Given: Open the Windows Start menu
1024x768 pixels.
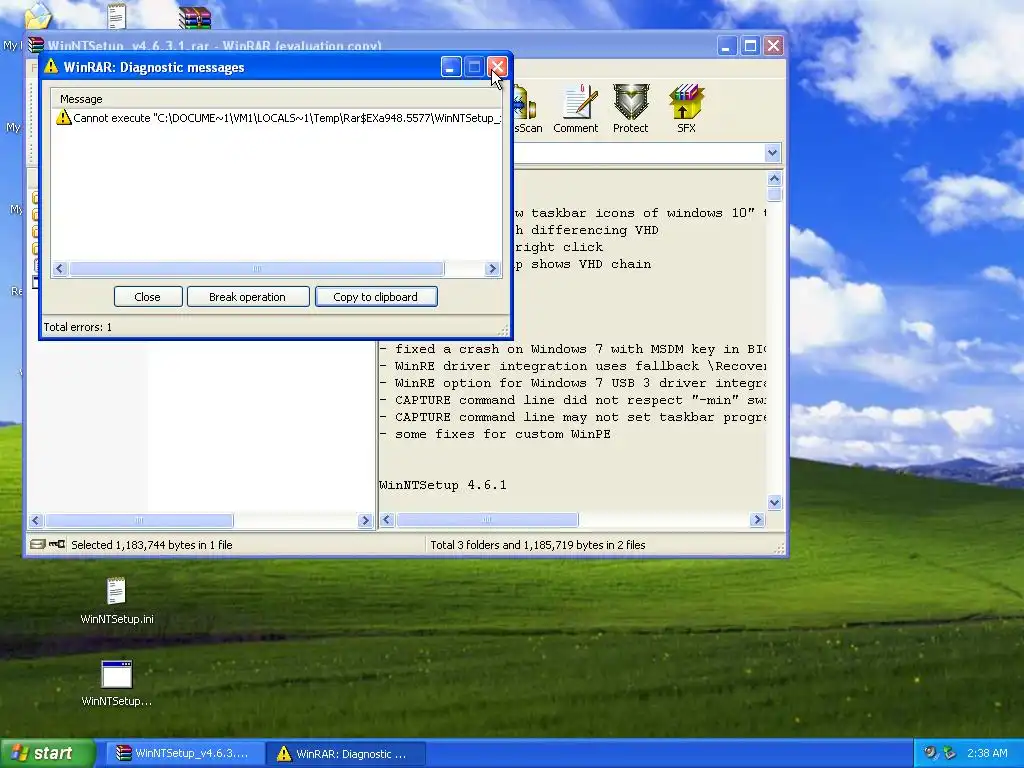Looking at the screenshot, I should pos(47,754).
